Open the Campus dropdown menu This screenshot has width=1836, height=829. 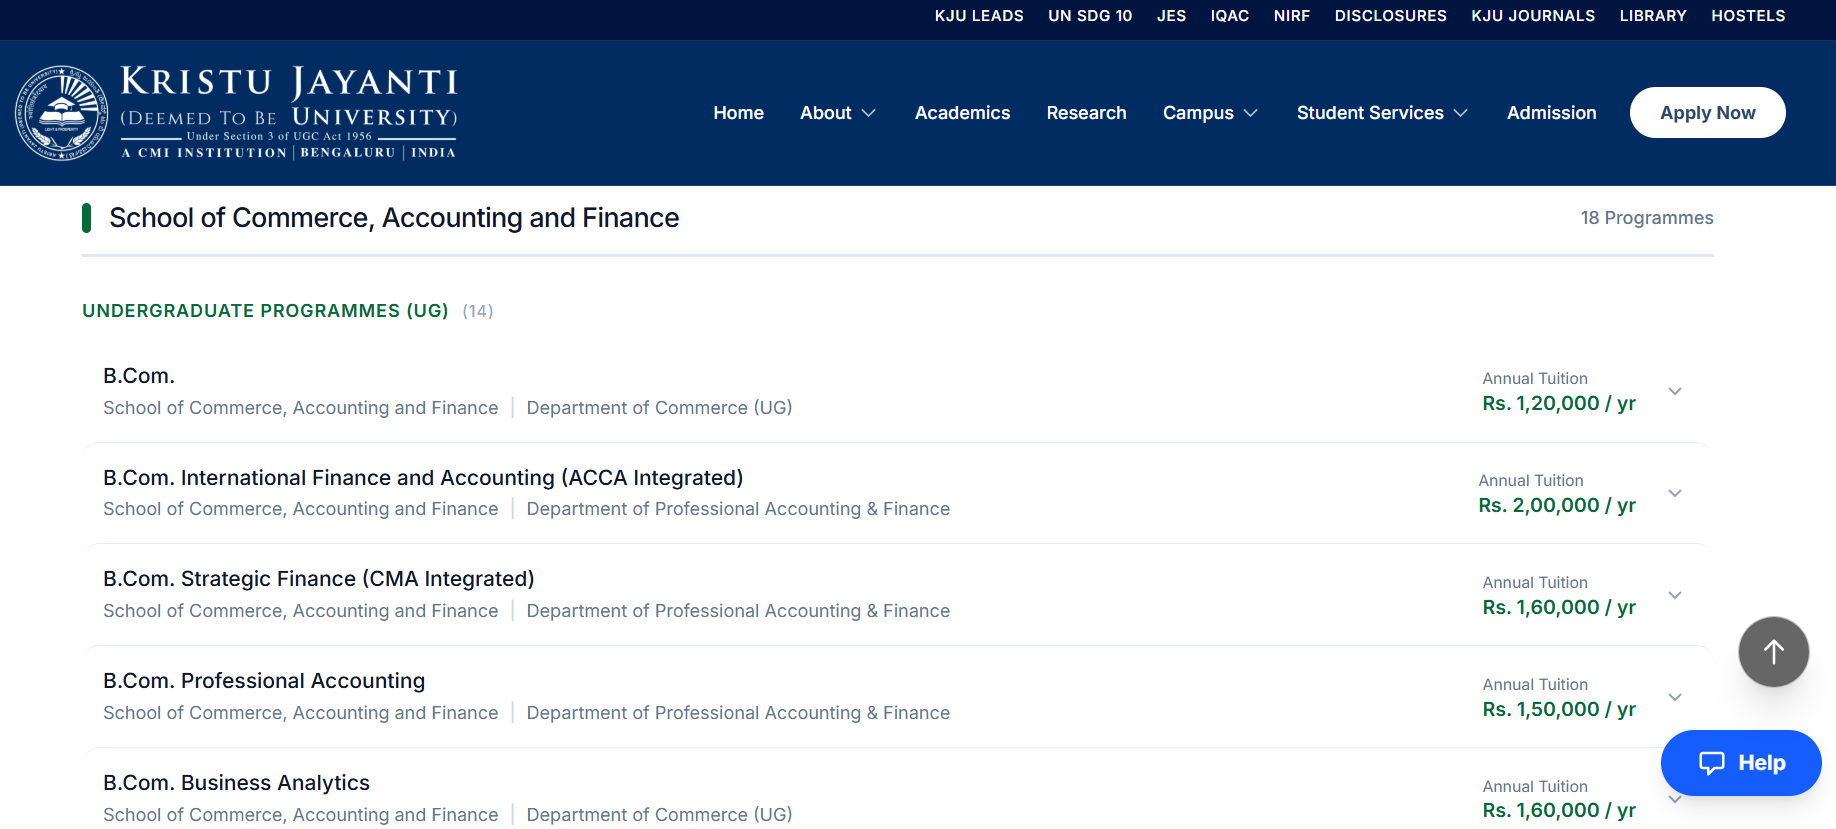1210,113
